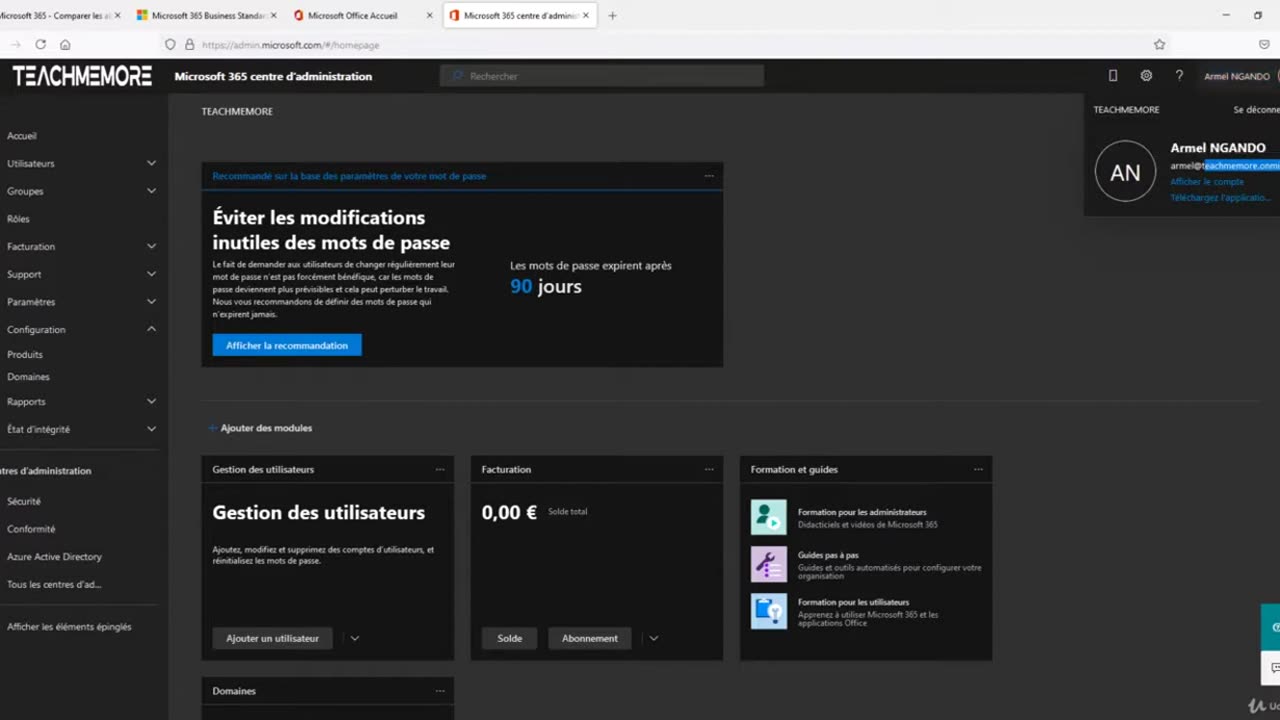The height and width of the screenshot is (720, 1280).
Task: Click the Pocket icon in browser toolbar
Action: (1264, 44)
